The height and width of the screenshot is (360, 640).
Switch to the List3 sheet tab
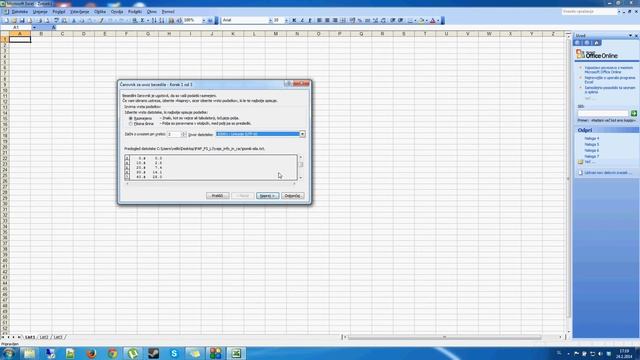(58, 337)
